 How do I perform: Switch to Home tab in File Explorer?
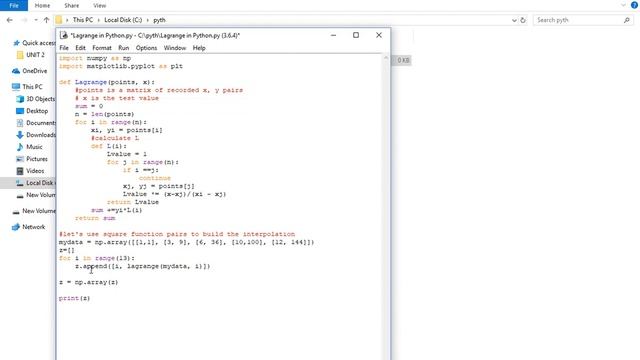point(42,5)
